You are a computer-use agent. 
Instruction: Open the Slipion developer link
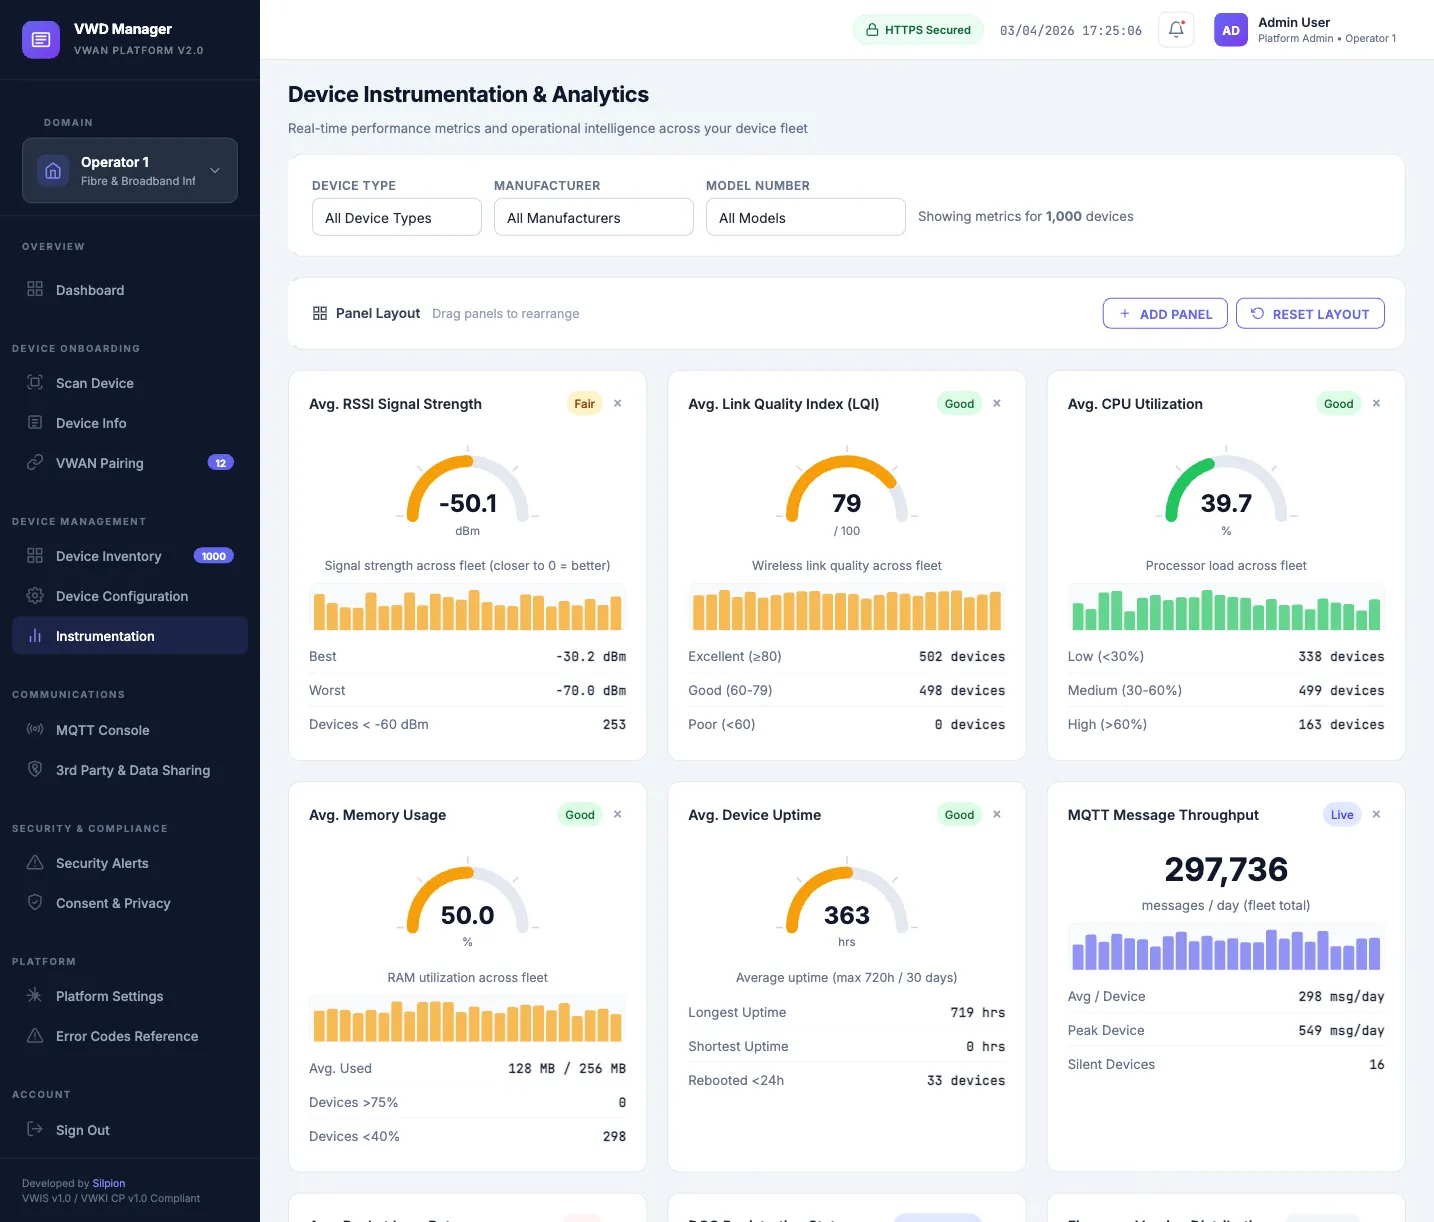click(x=108, y=1183)
